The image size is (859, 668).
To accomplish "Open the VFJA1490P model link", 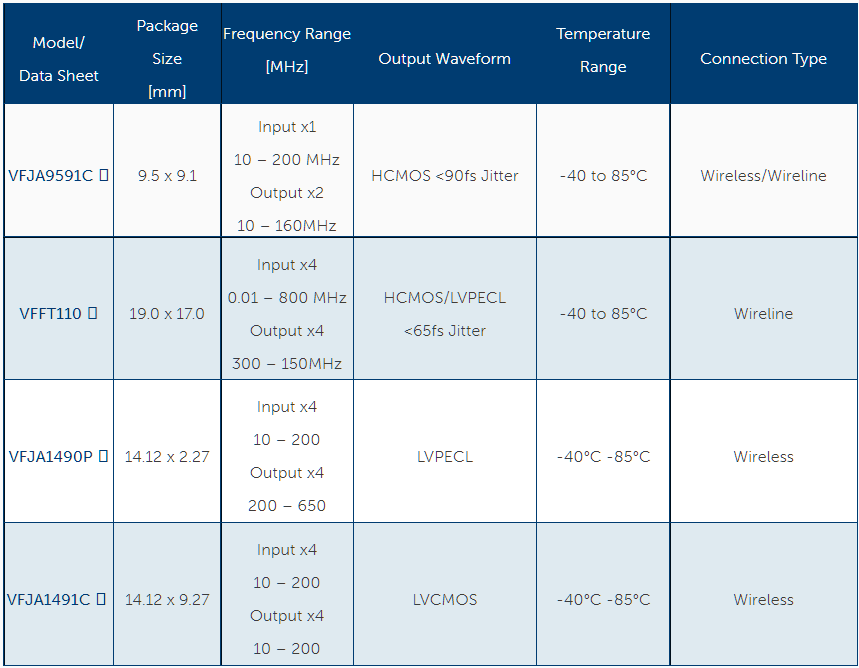I will 50,456.
